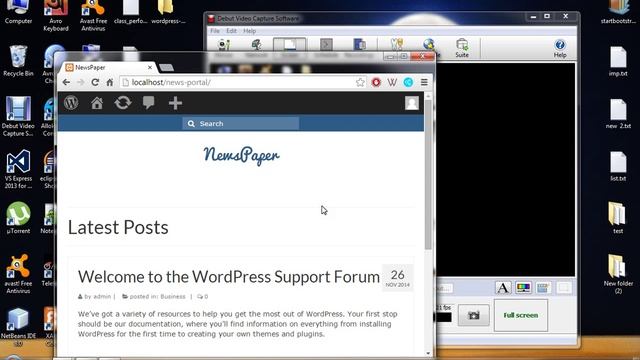Close the NewsPaper browser tab

click(x=150, y=67)
